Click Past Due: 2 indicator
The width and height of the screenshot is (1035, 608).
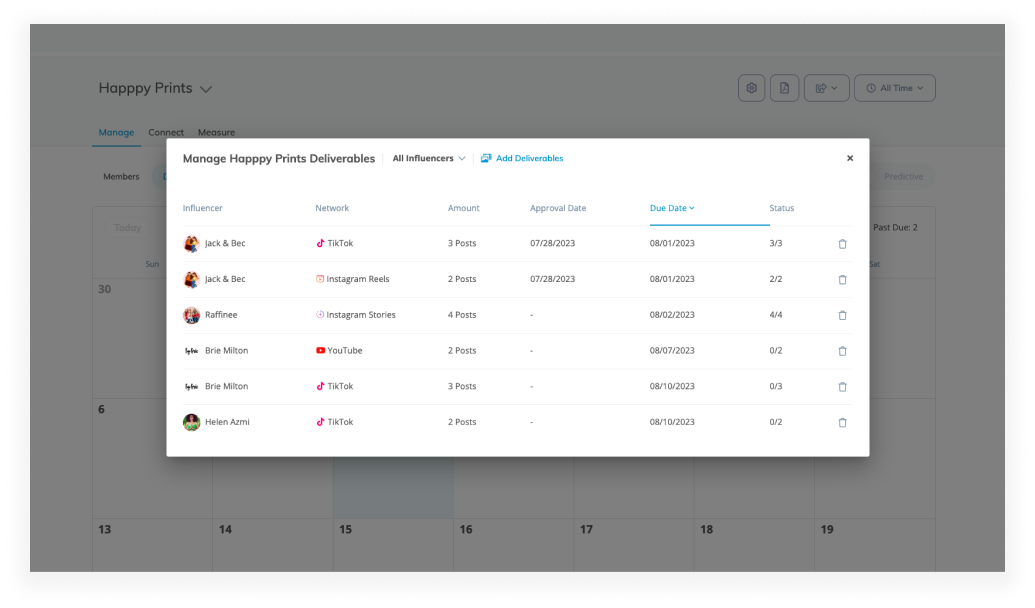895,227
